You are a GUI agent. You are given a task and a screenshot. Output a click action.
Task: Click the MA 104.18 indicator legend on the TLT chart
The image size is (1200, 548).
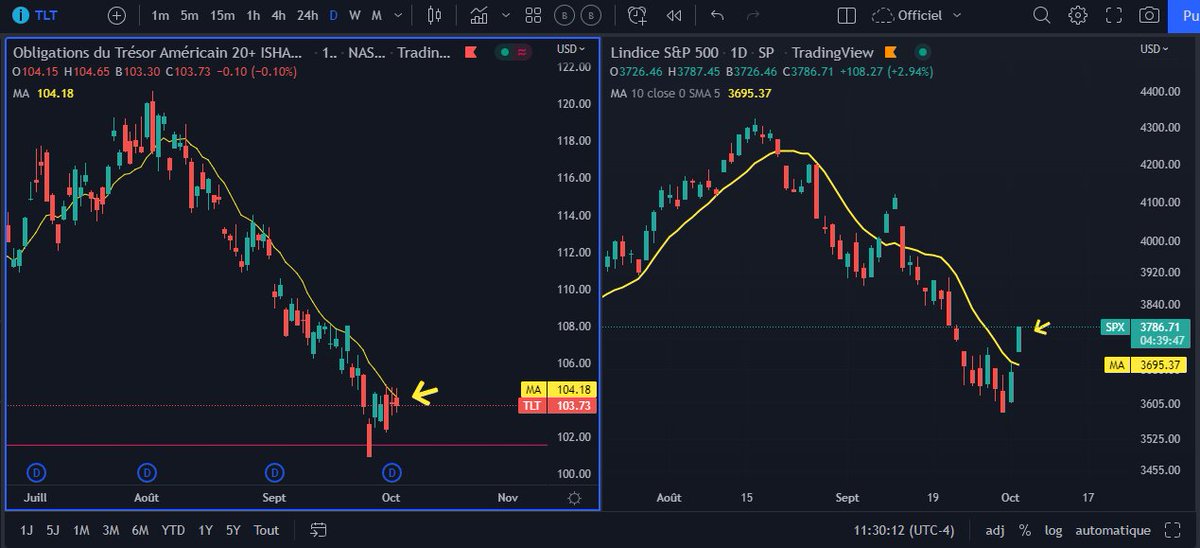click(42, 93)
